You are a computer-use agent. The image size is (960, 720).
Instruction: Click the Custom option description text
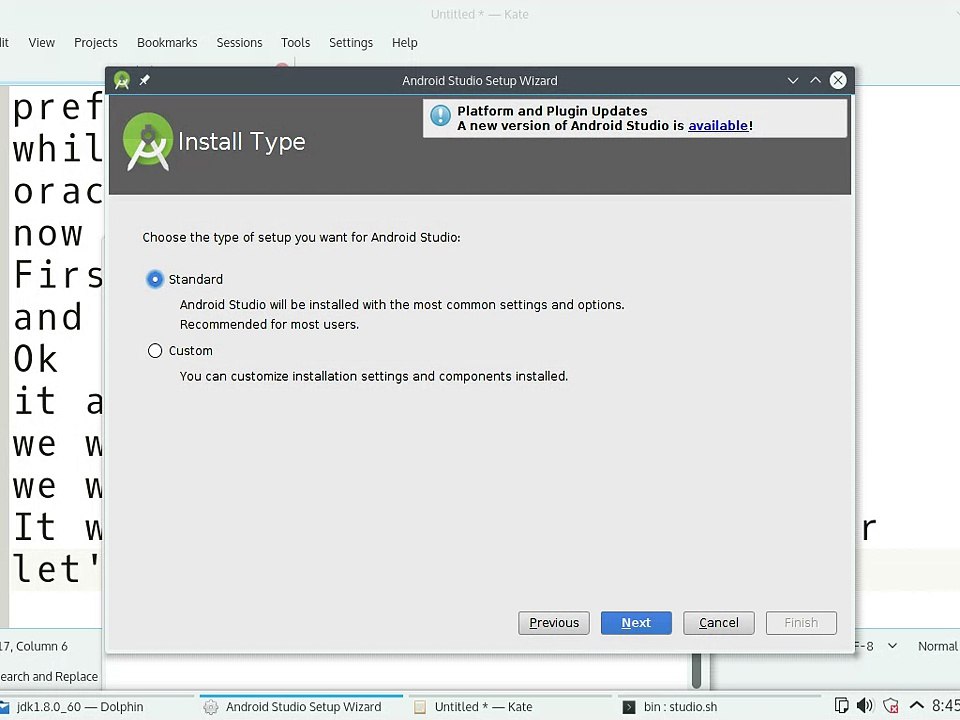coord(373,376)
